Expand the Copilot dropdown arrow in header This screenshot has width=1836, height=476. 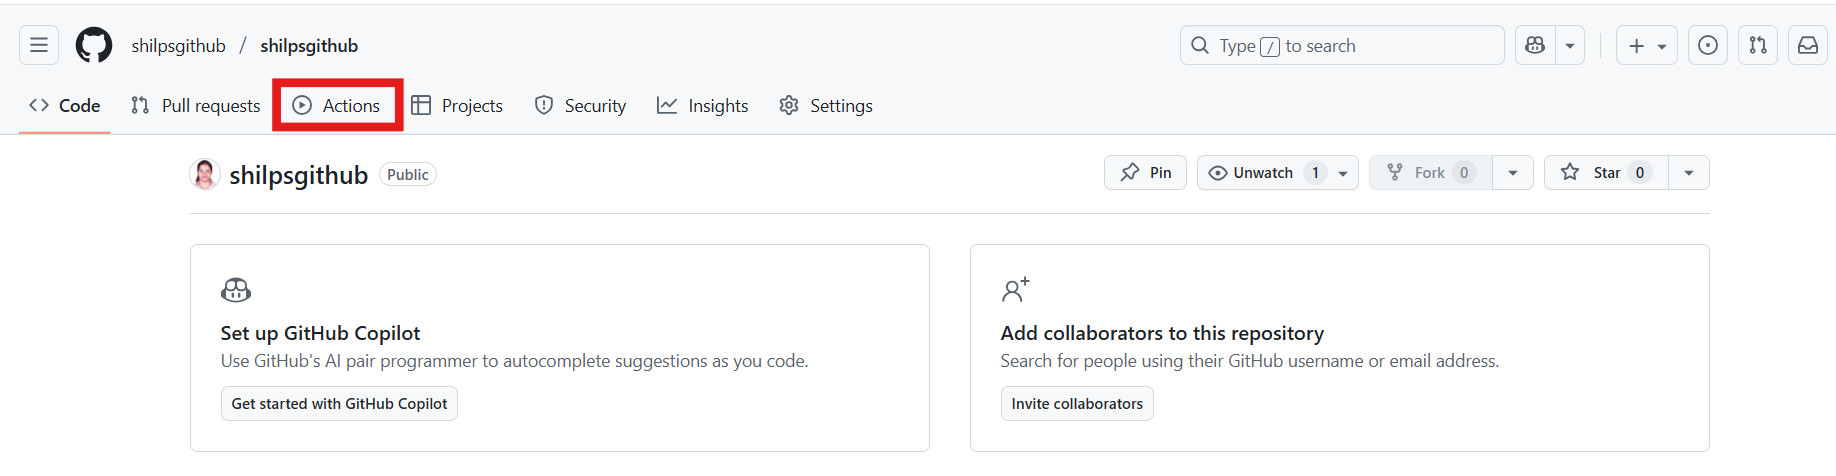click(x=1570, y=46)
